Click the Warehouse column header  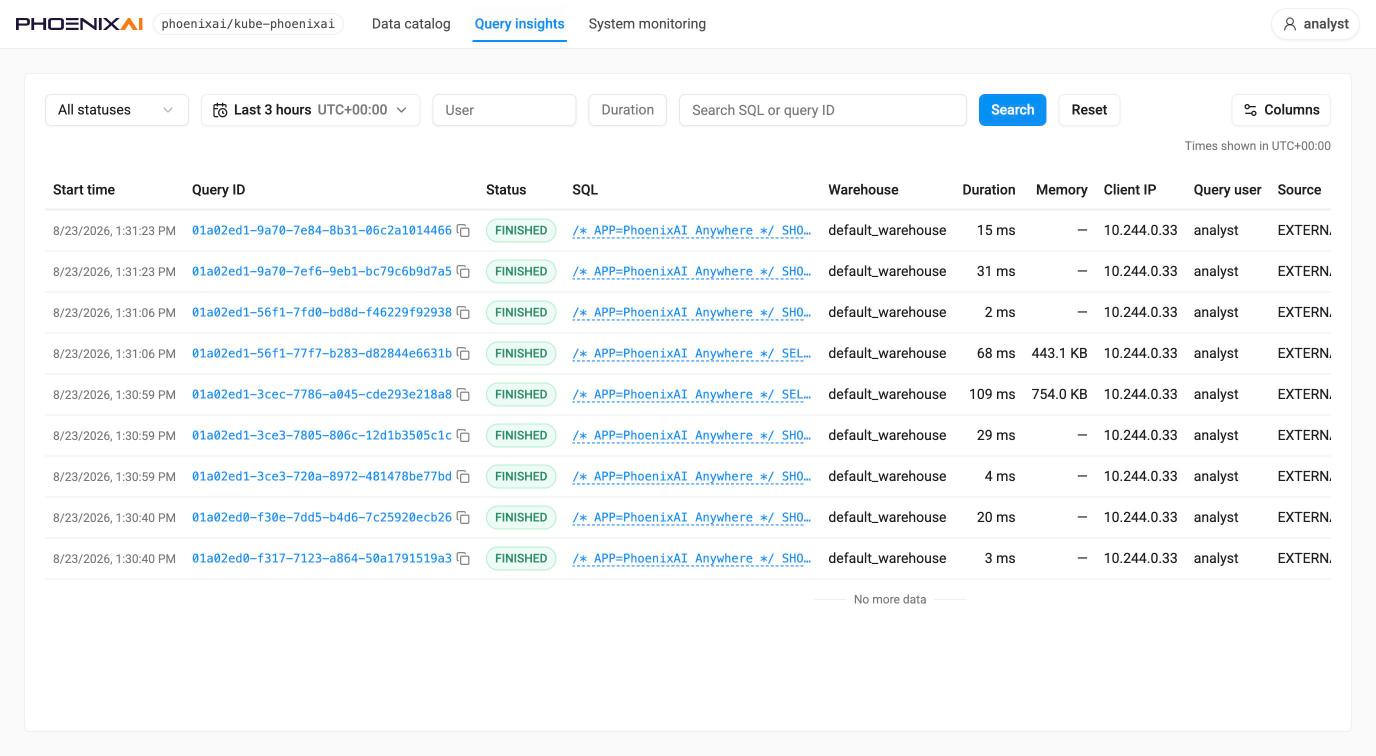[x=863, y=190]
